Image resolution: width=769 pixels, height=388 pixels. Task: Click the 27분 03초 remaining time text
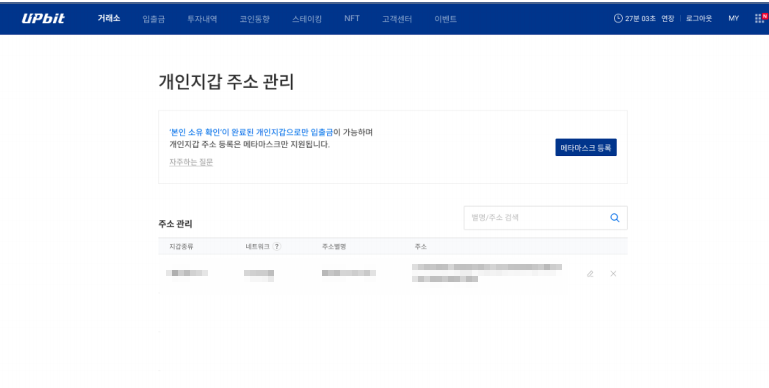640,19
